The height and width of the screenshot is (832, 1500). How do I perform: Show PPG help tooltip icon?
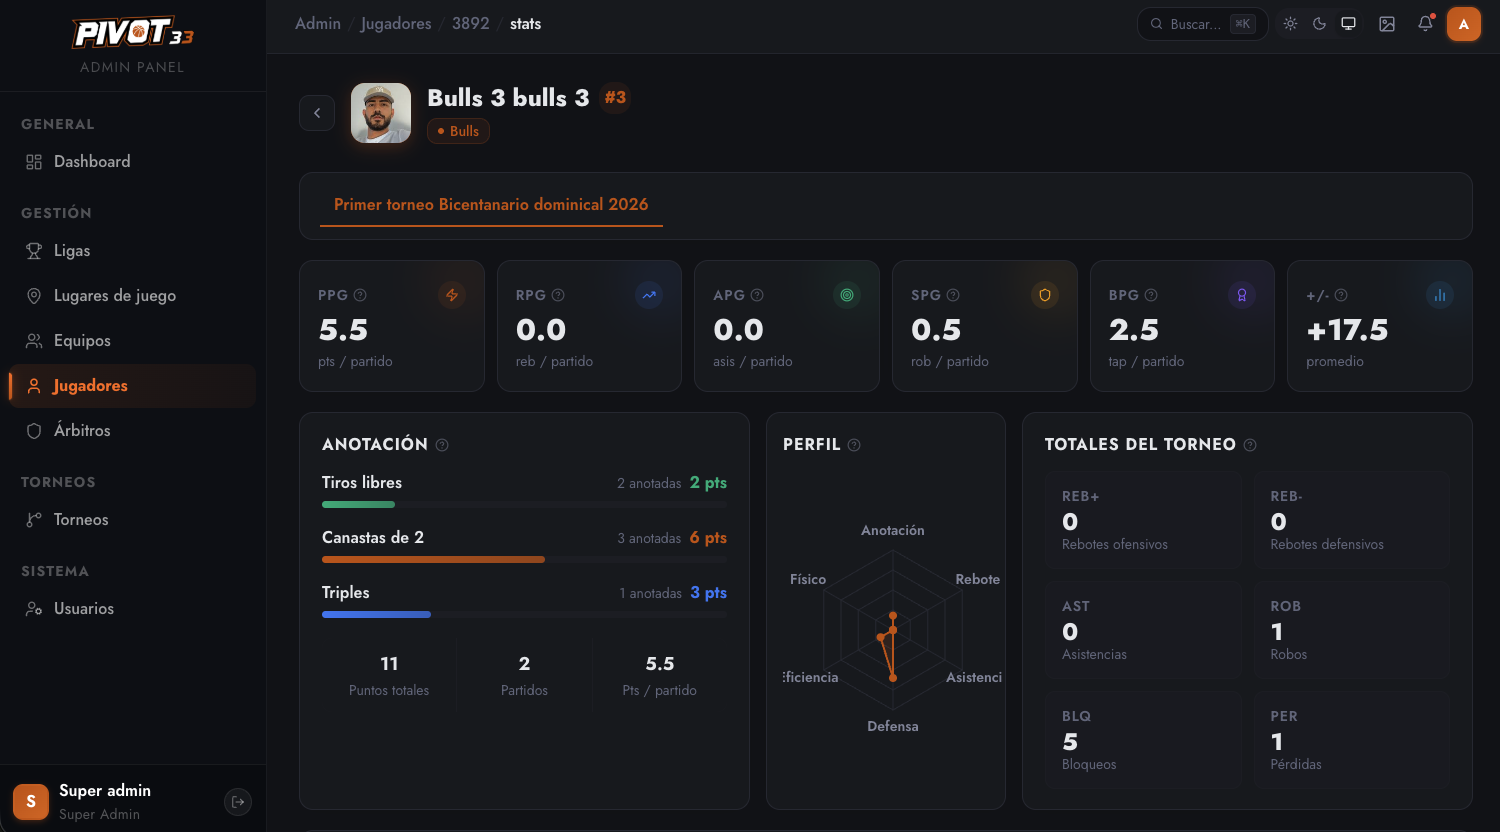click(x=360, y=295)
